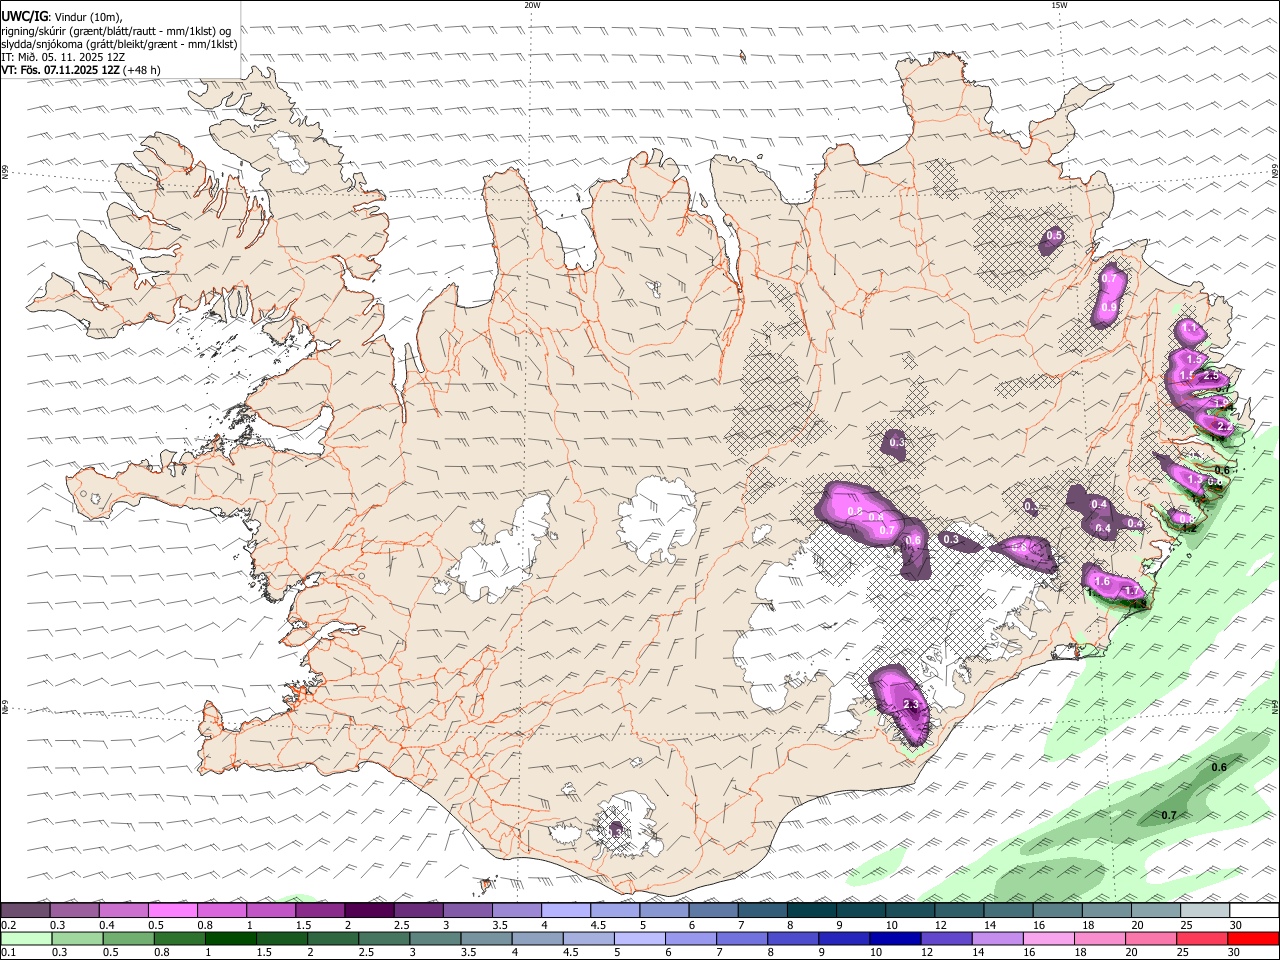This screenshot has height=960, width=1280.
Task: Select bright pink swatch between 0.5 and 0.8 upper legend
Action: pyautogui.click(x=173, y=911)
